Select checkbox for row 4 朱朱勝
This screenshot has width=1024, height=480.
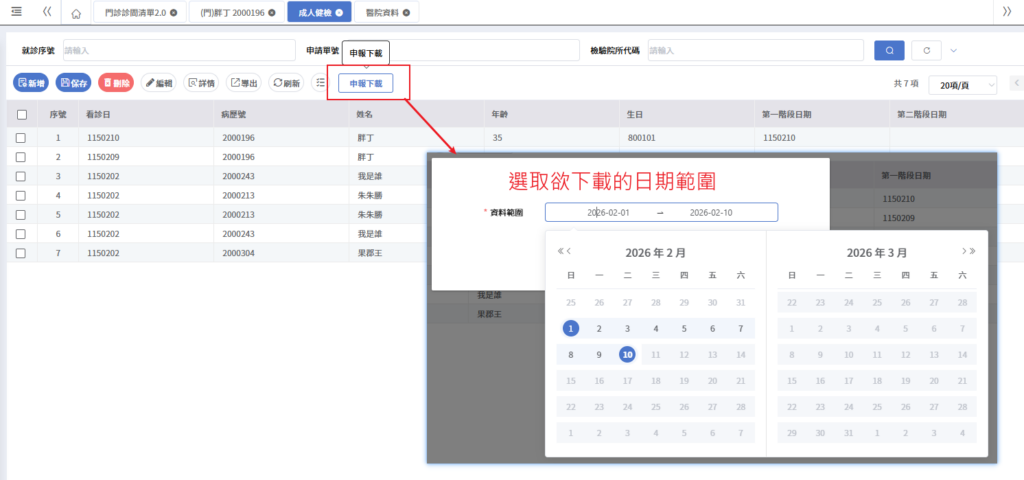coord(21,196)
